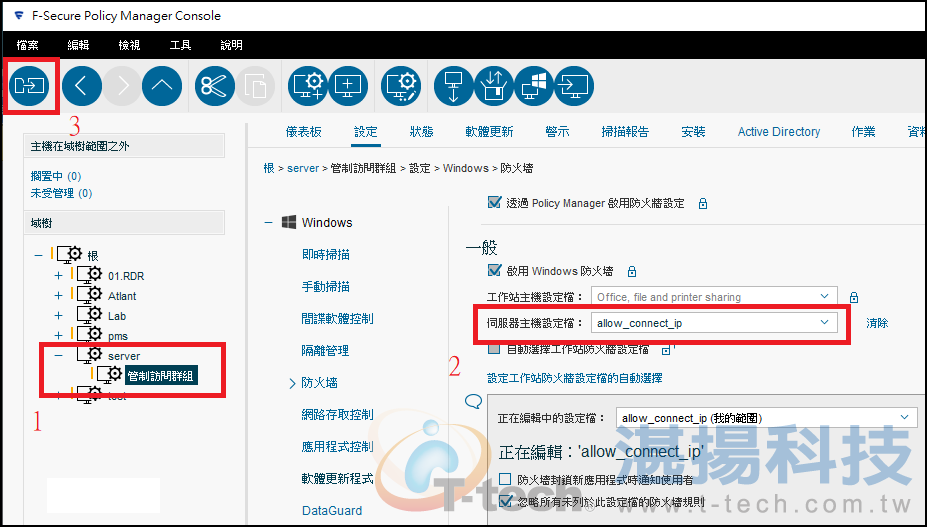The image size is (927, 527).
Task: Toggle 透過 Policy Manager 啟用防火牆設定 checkbox
Action: (x=494, y=202)
